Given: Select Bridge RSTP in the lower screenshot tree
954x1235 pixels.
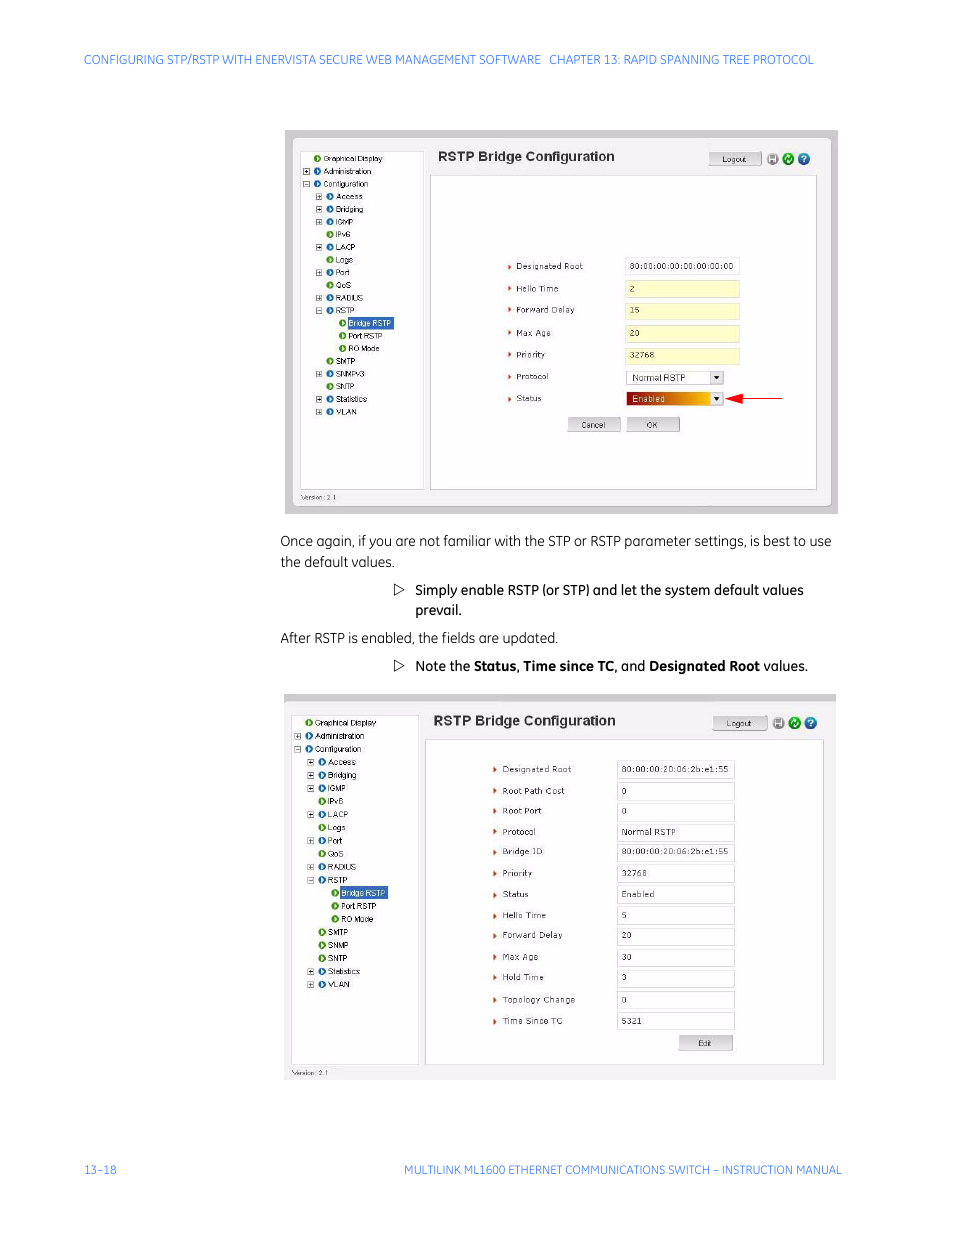Looking at the screenshot, I should tap(363, 893).
